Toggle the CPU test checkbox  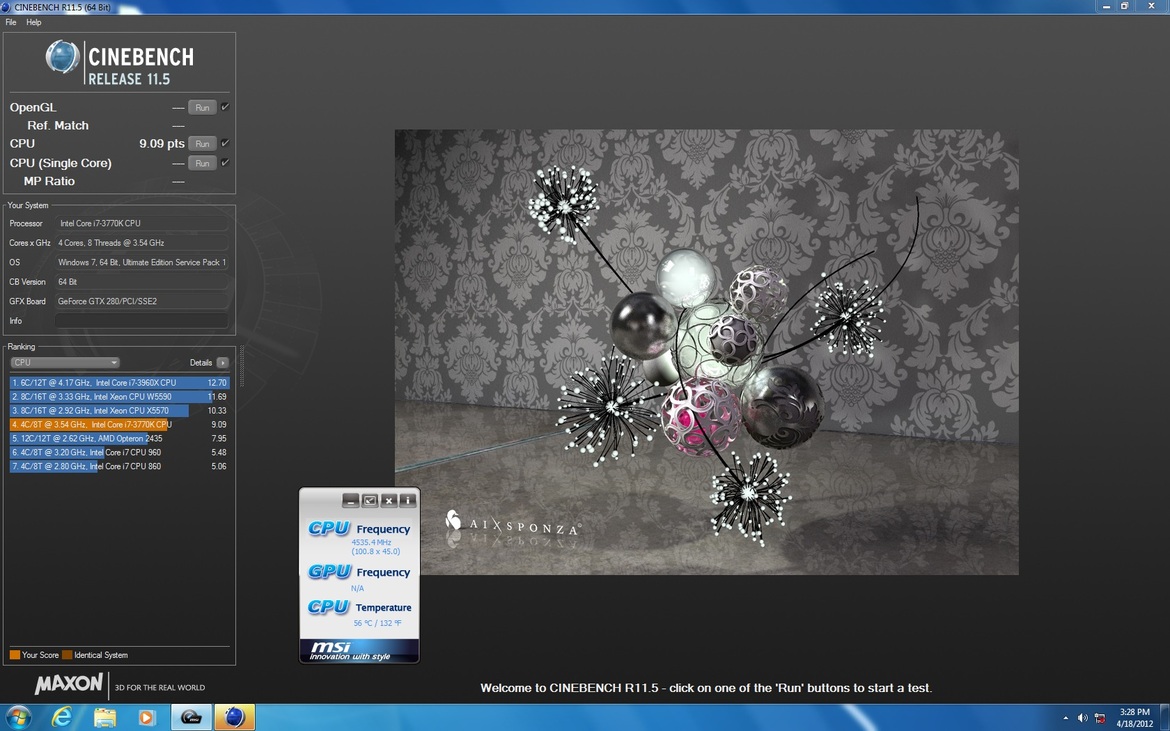point(225,142)
